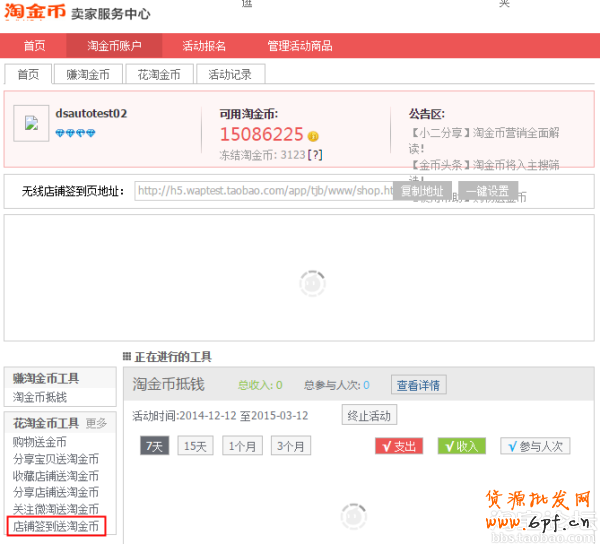This screenshot has width=600, height=544.
Task: Switch to the 活动记录 tab
Action: pyautogui.click(x=231, y=74)
